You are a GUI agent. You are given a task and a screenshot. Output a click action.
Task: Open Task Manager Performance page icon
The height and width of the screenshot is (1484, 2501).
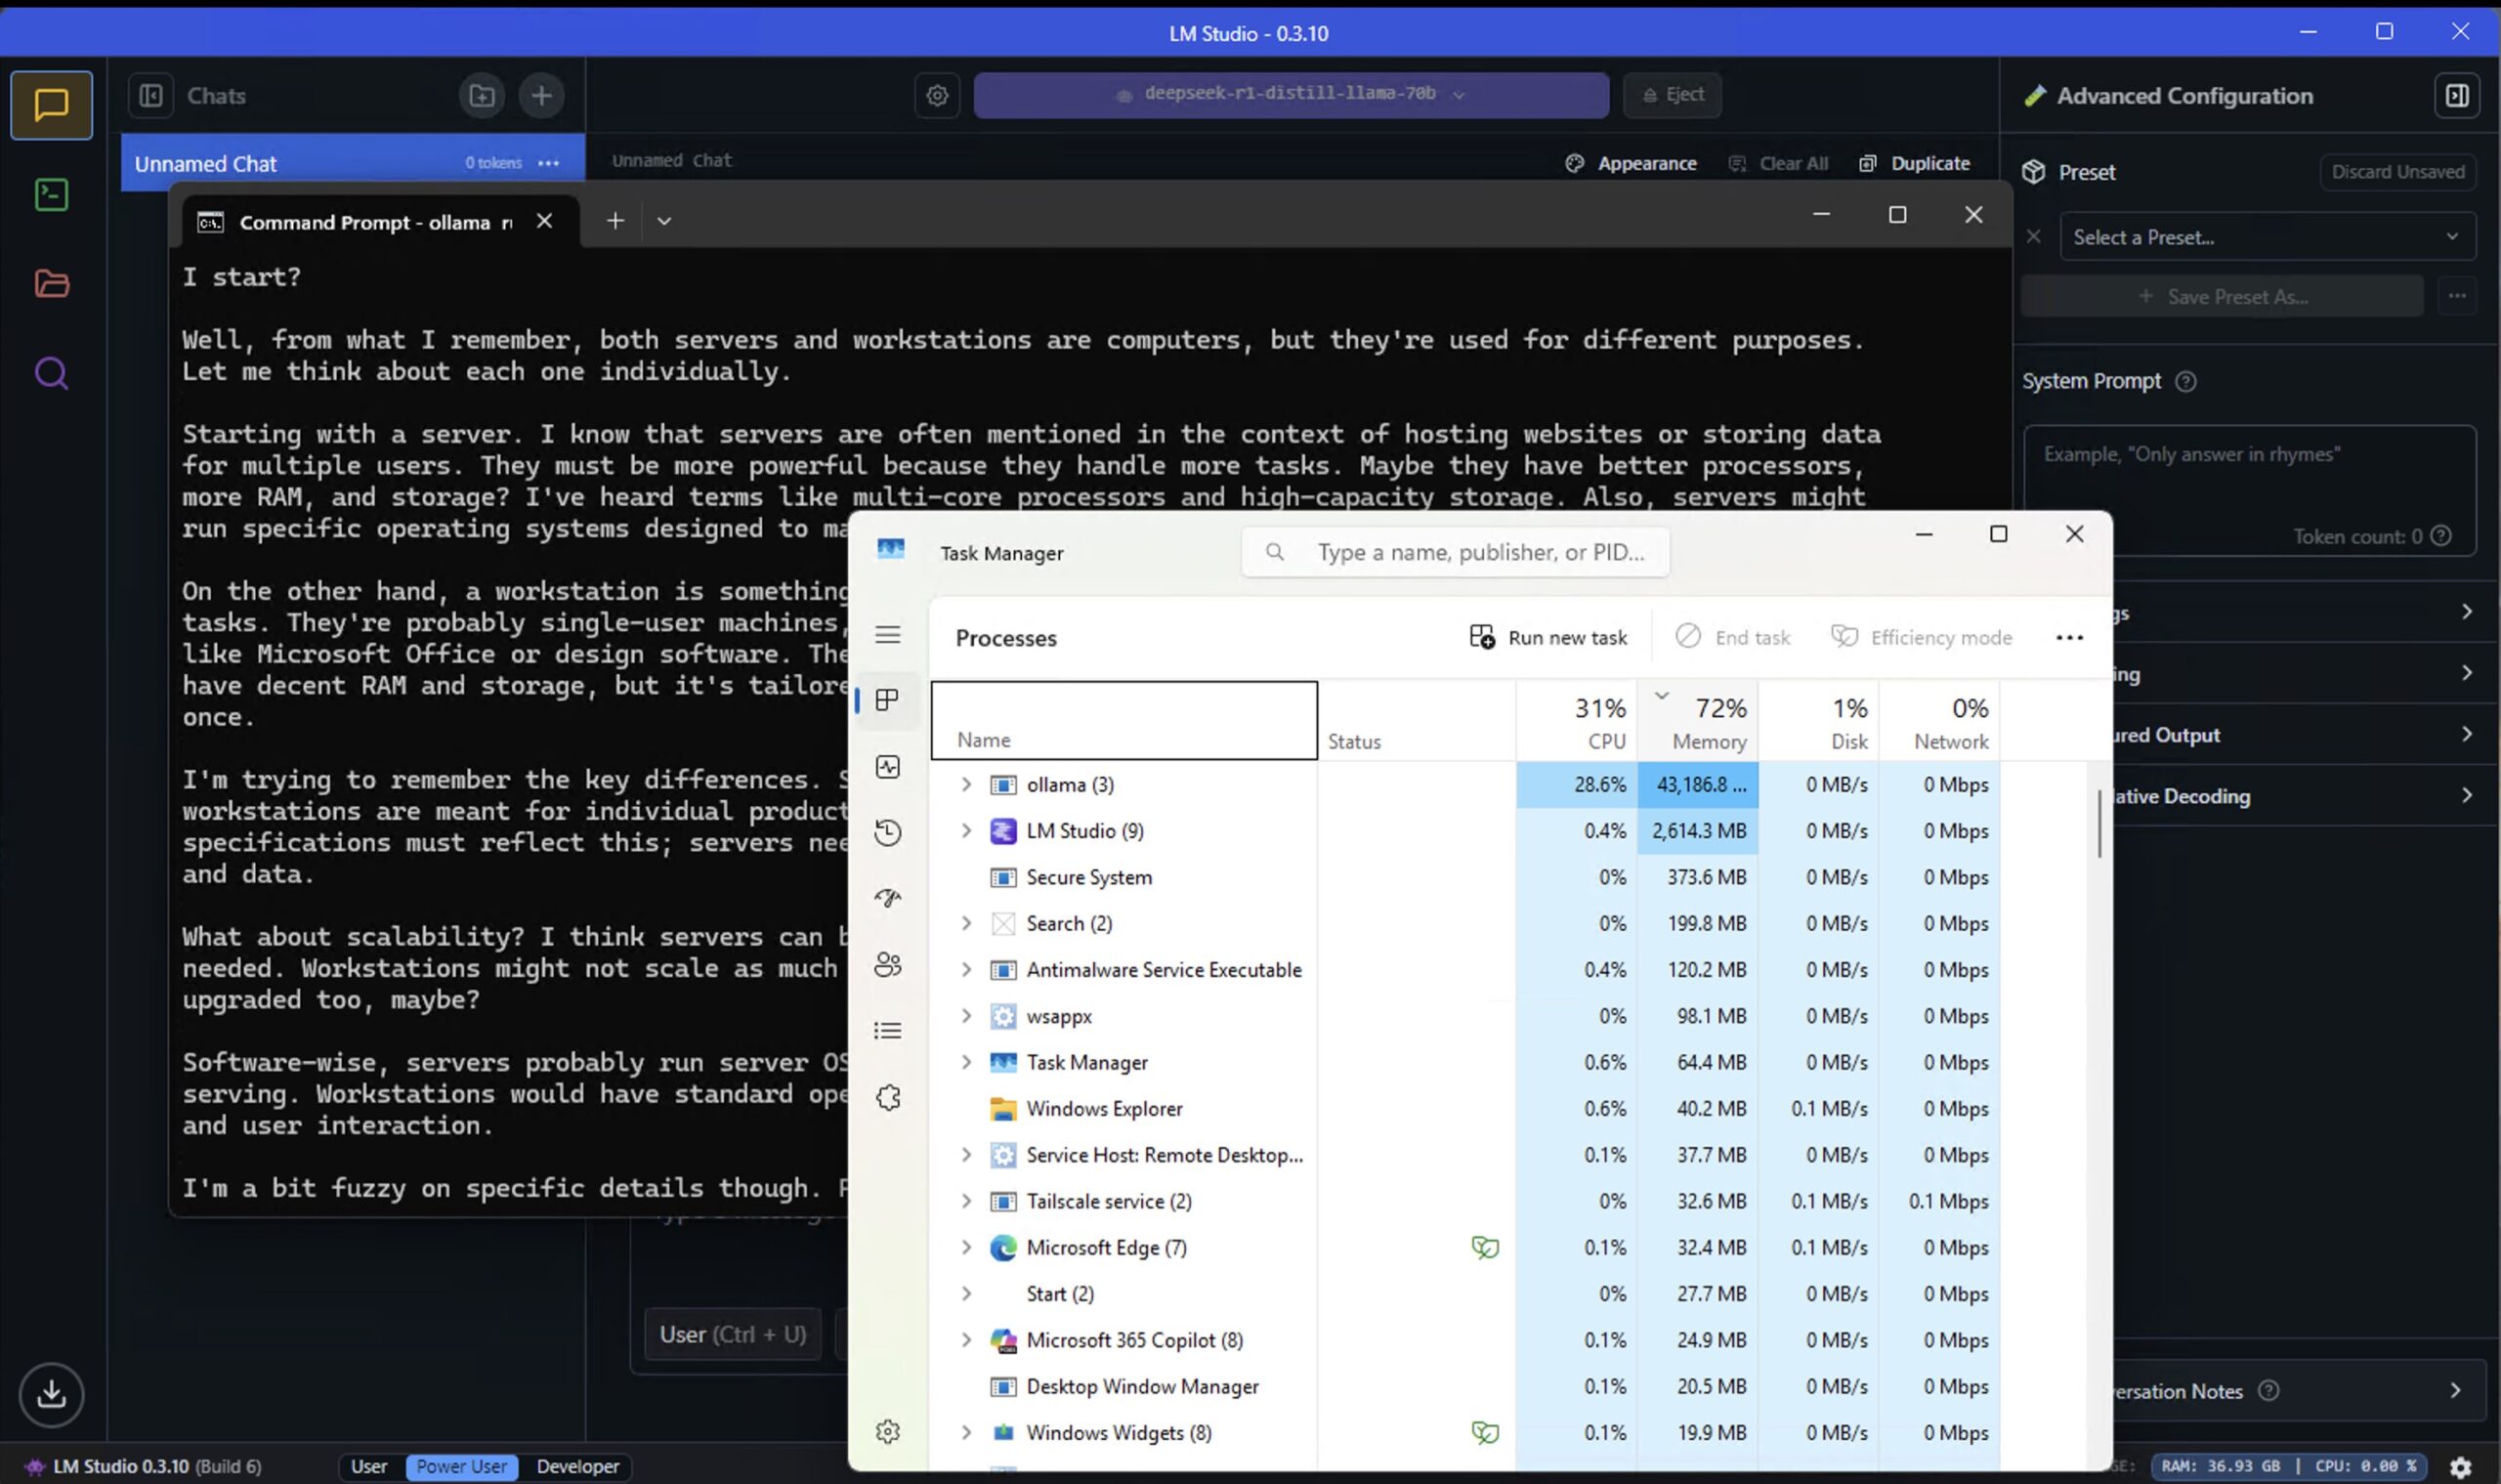click(887, 767)
